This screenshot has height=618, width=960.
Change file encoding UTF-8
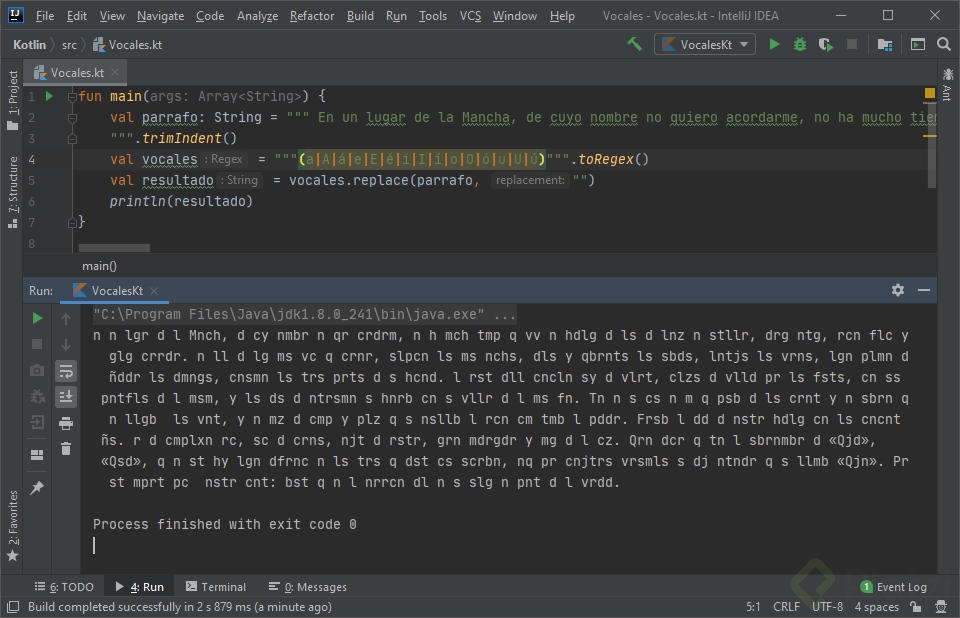click(x=827, y=606)
